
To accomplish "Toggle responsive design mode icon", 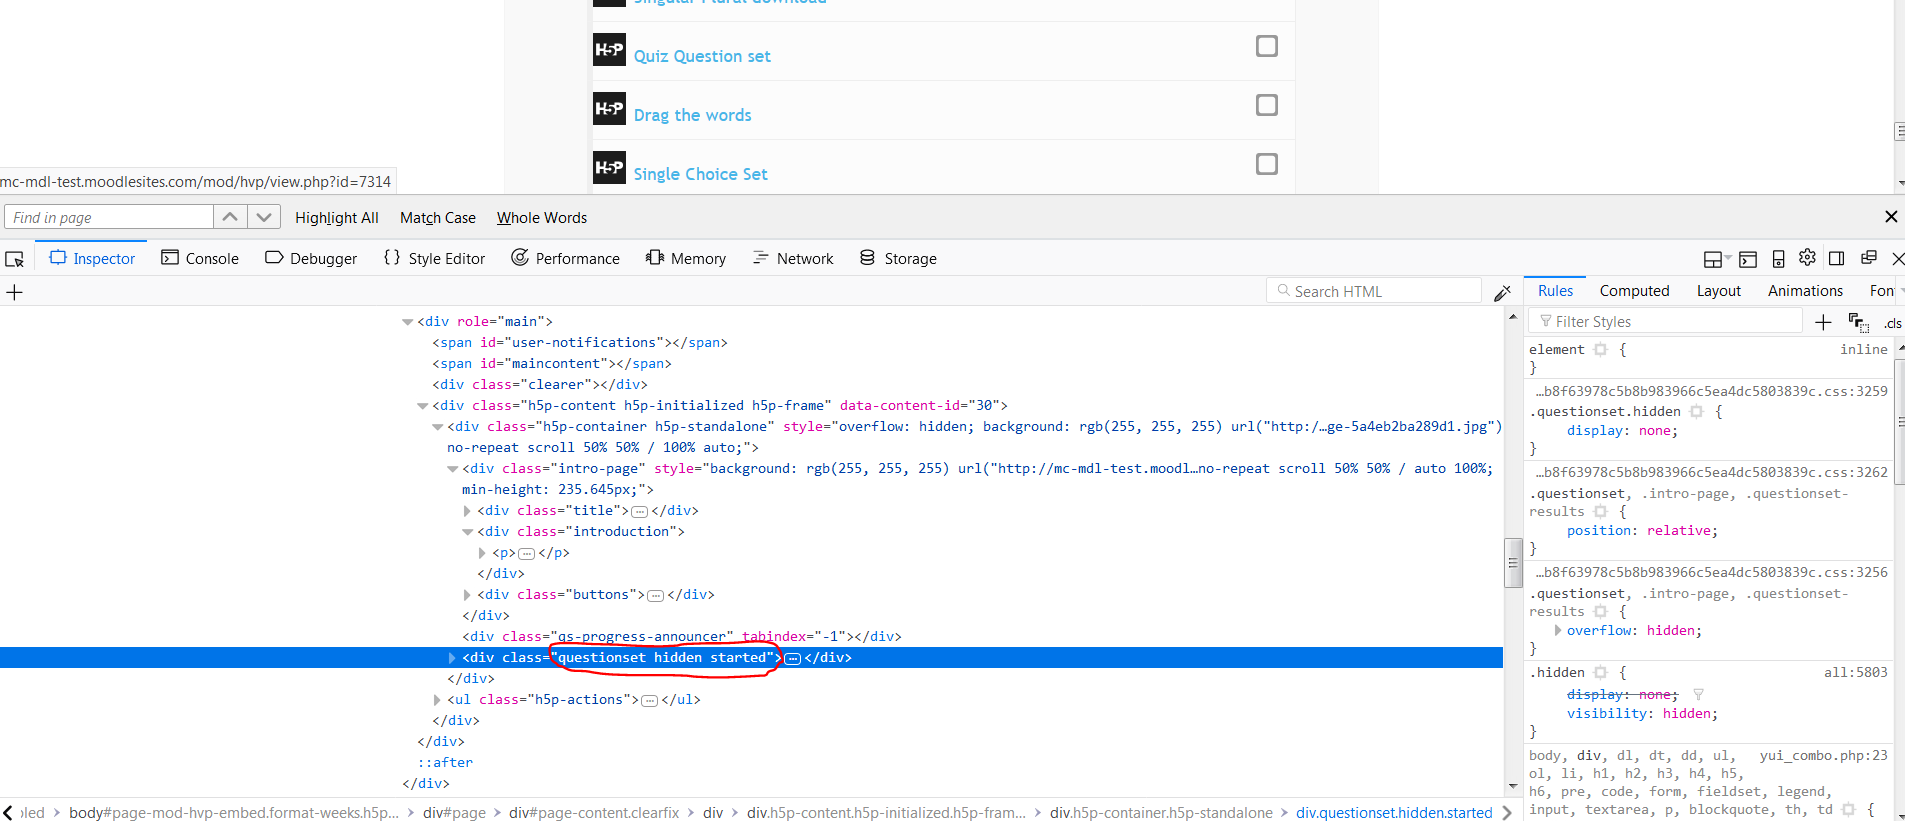I will (1778, 259).
